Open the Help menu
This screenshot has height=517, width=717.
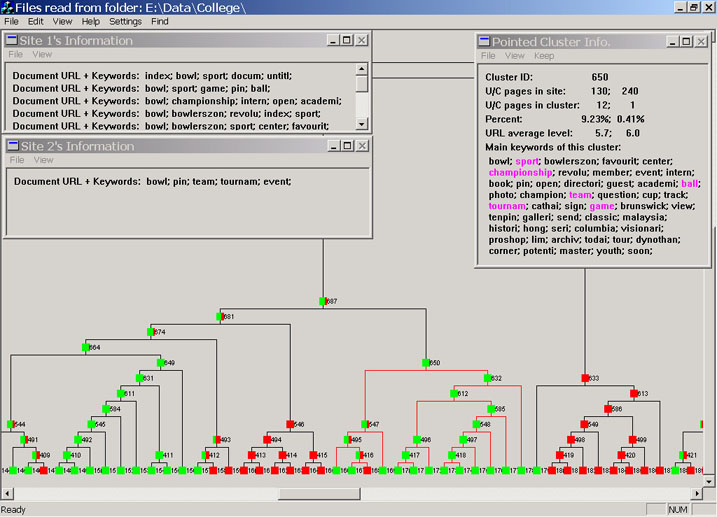(x=91, y=21)
